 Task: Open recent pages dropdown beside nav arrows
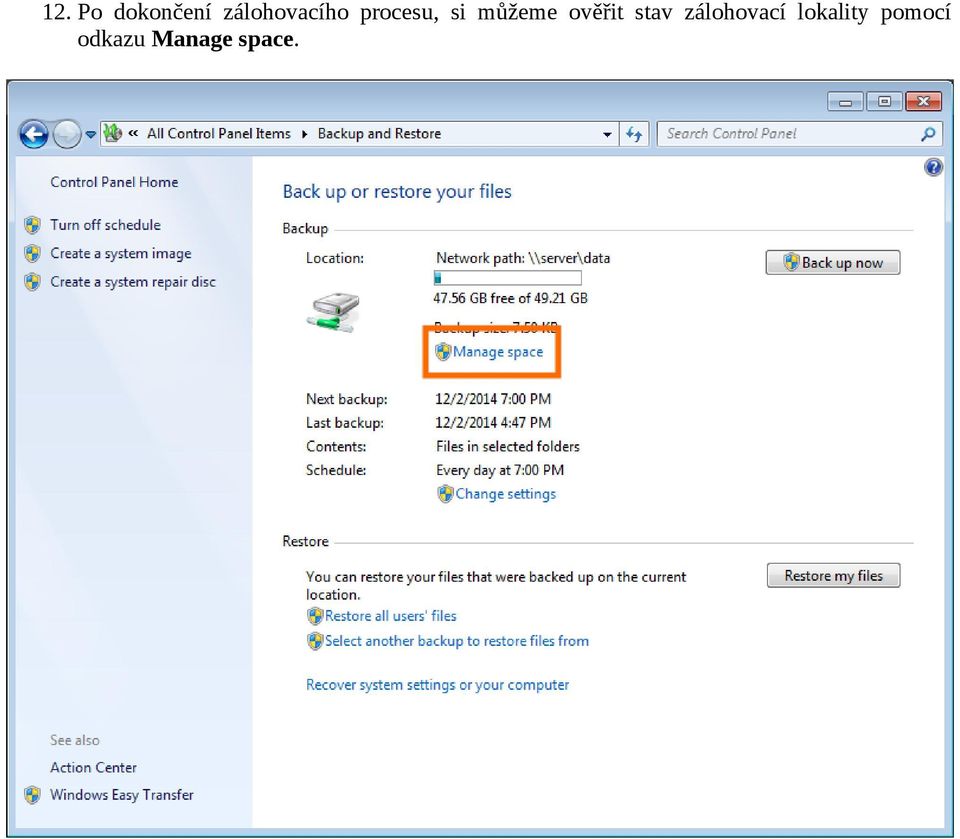click(90, 134)
